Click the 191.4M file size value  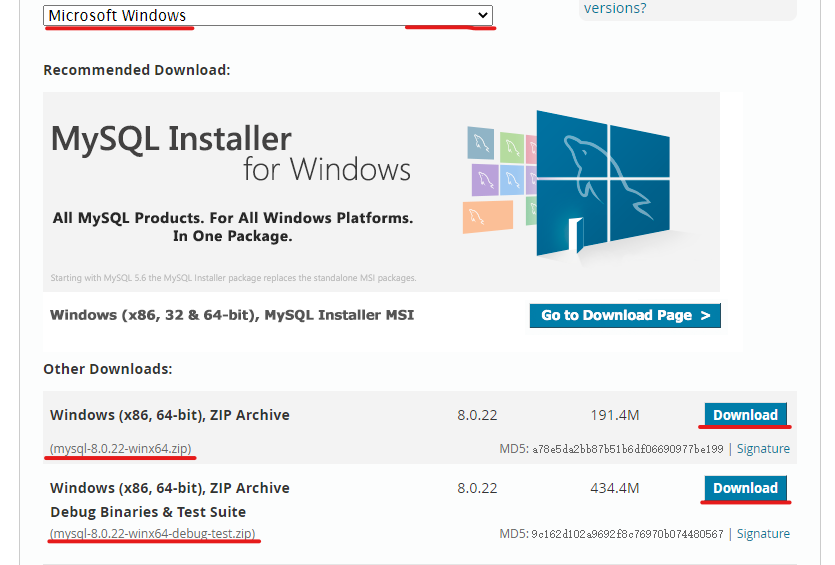[615, 415]
